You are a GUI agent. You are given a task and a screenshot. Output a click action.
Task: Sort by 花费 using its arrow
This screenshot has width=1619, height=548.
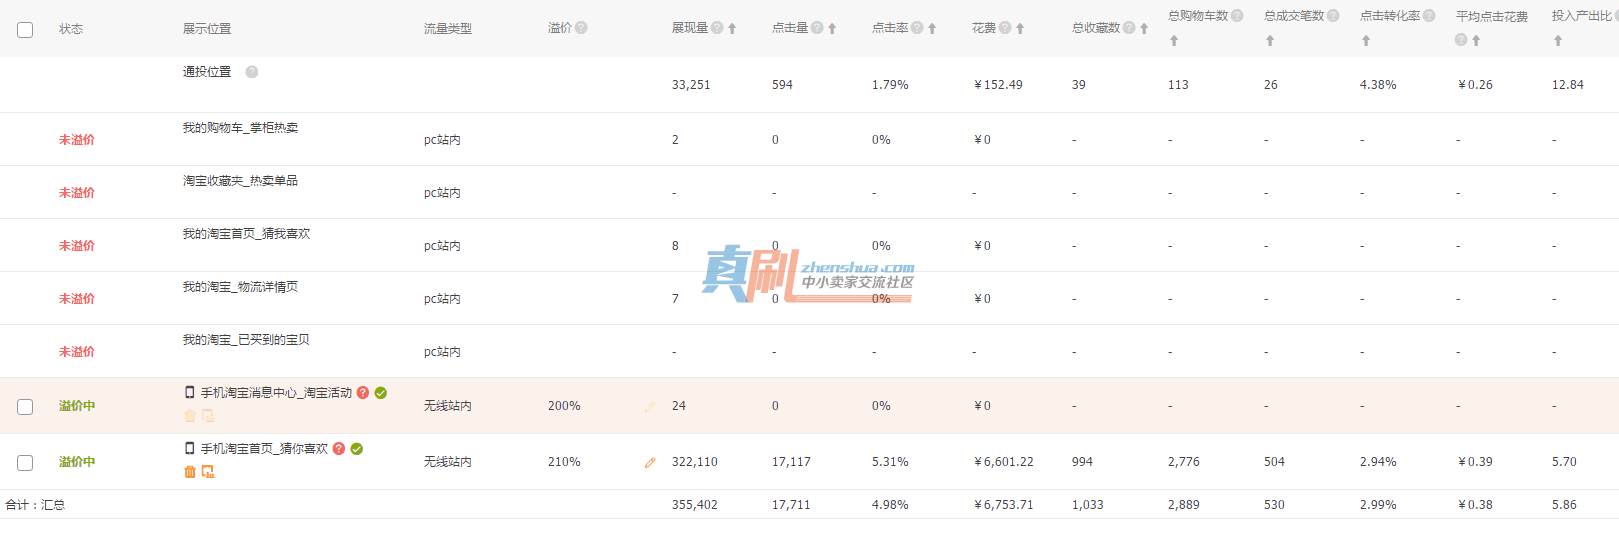1020,29
